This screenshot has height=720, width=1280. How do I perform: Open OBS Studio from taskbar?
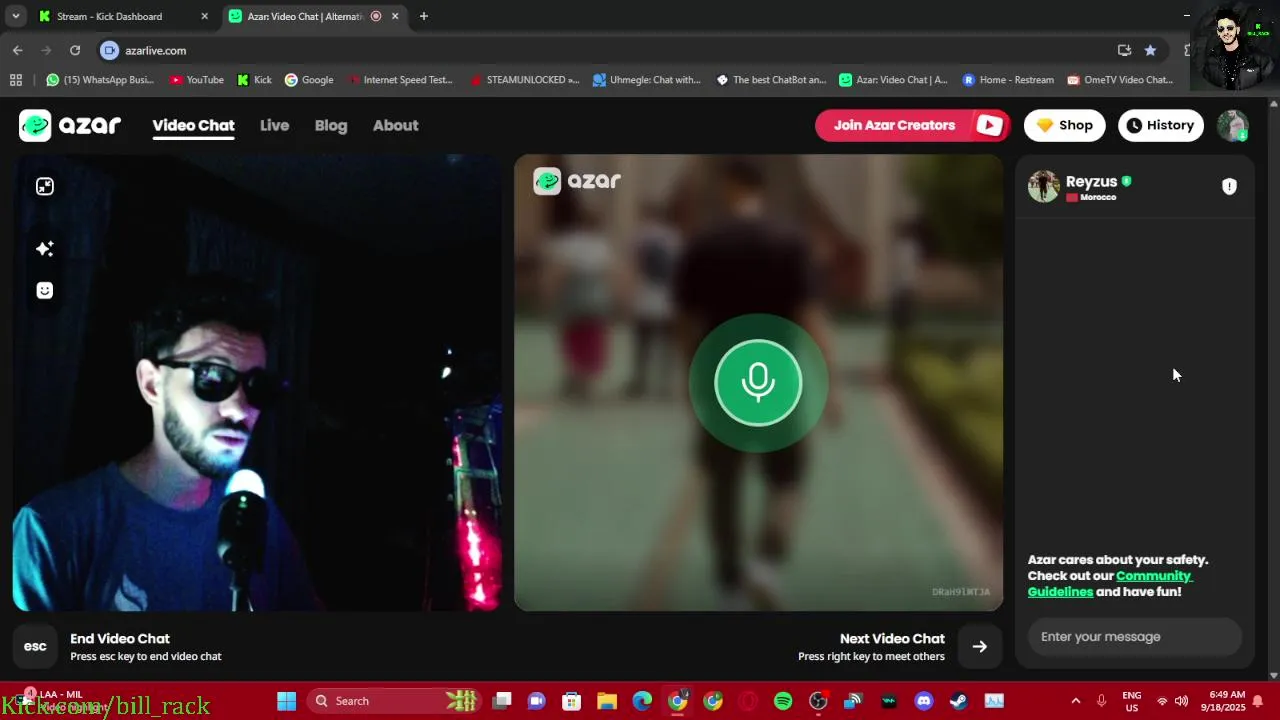[818, 701]
